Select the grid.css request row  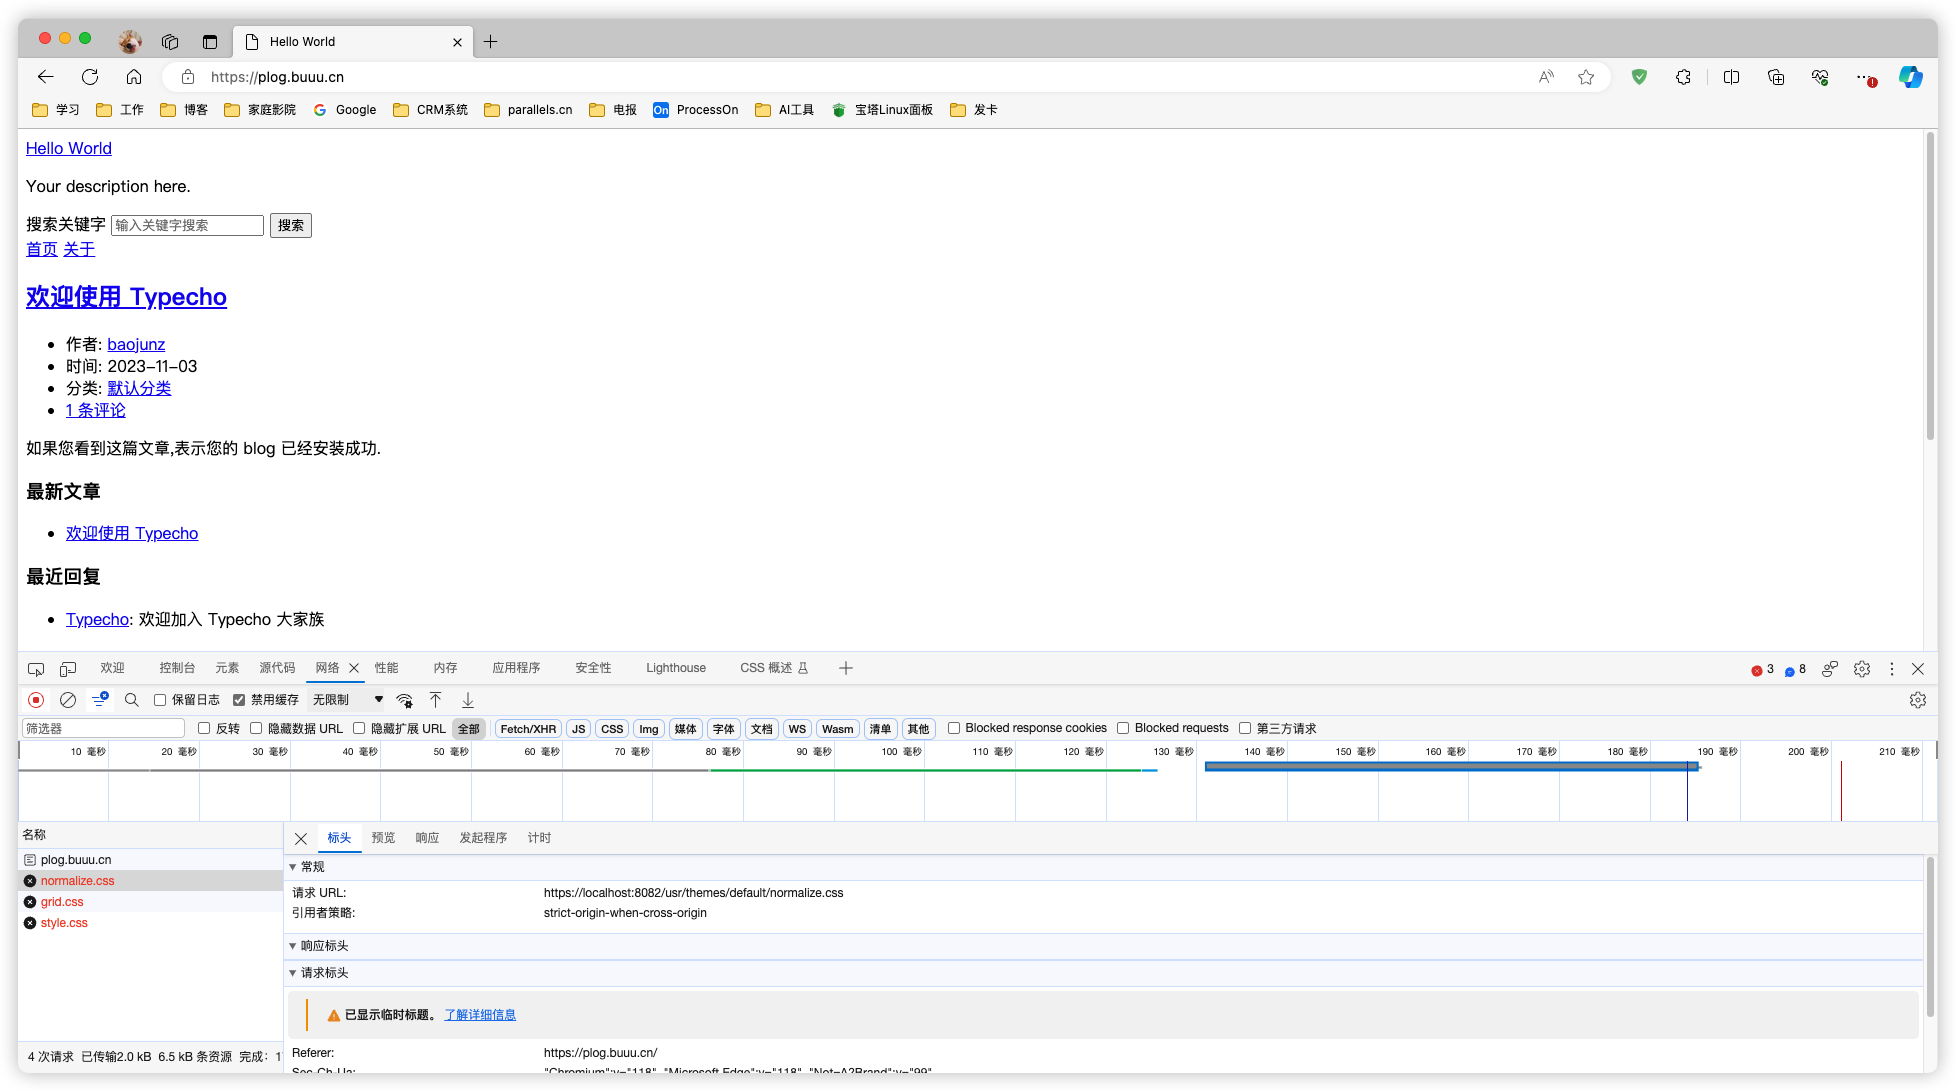[x=150, y=902]
